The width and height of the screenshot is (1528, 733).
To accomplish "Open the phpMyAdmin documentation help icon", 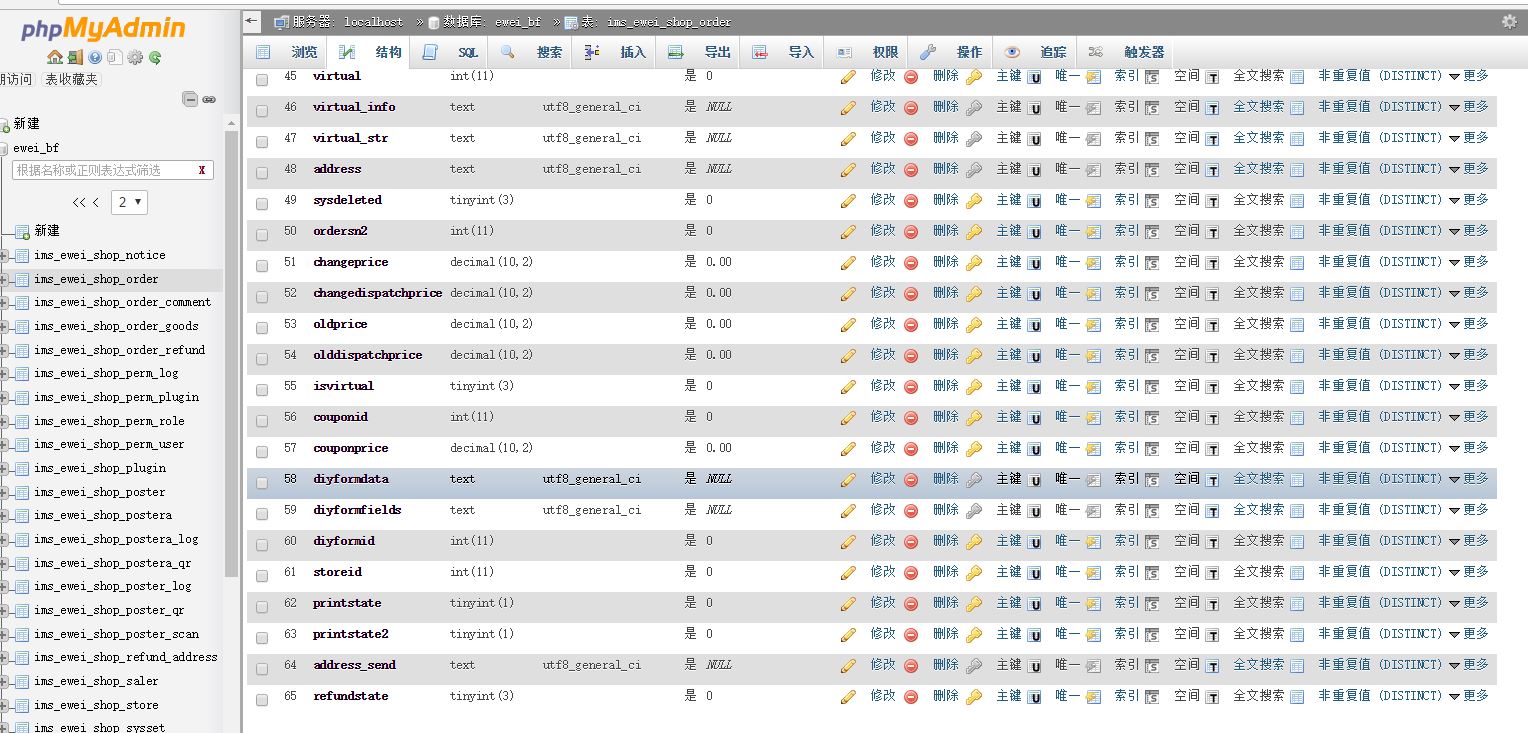I will (95, 57).
